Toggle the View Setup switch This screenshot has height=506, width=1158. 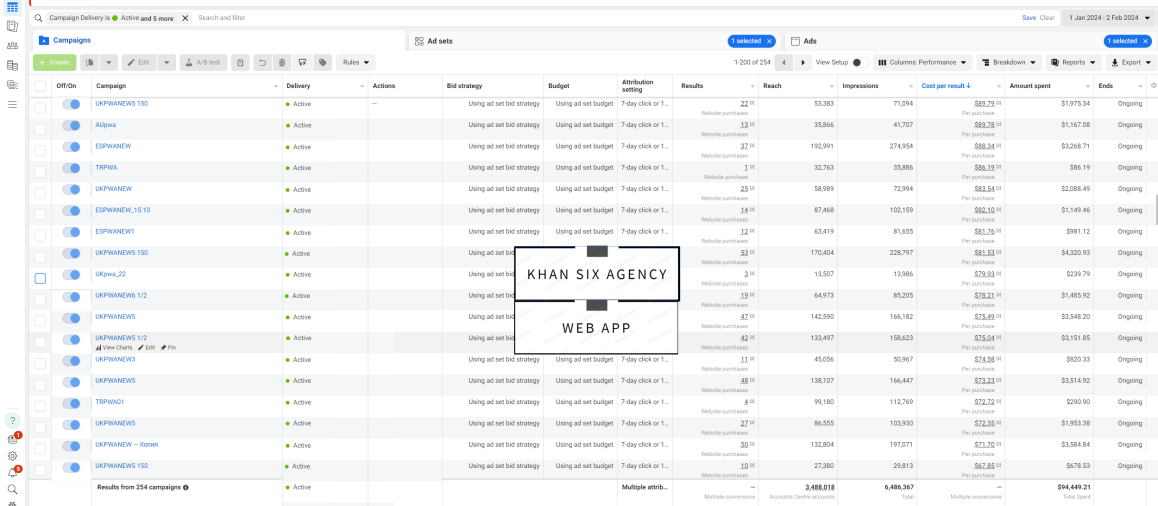860,63
